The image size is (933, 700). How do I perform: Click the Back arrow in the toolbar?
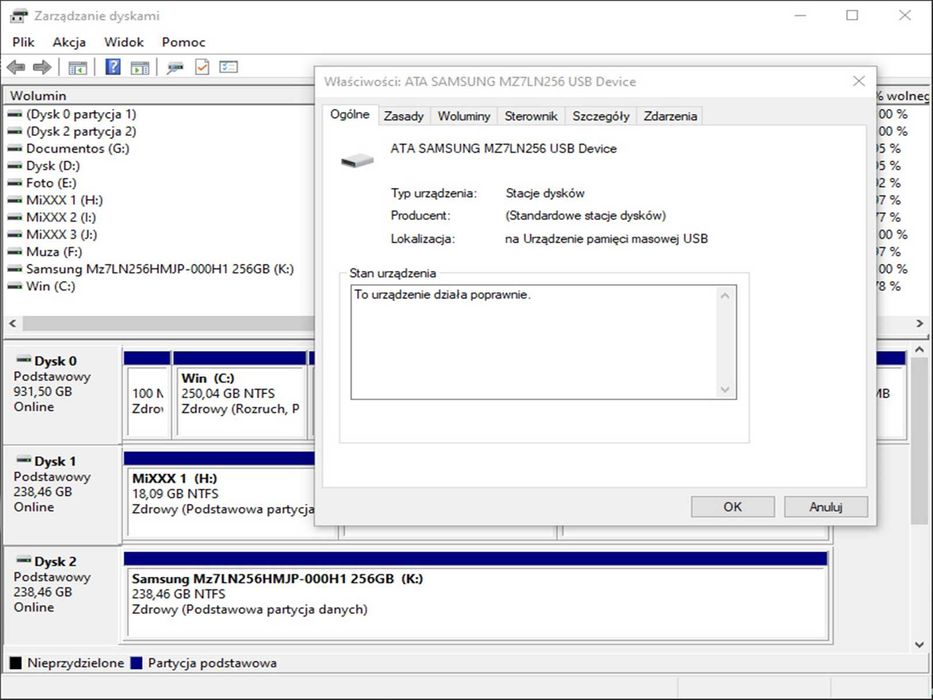click(16, 67)
